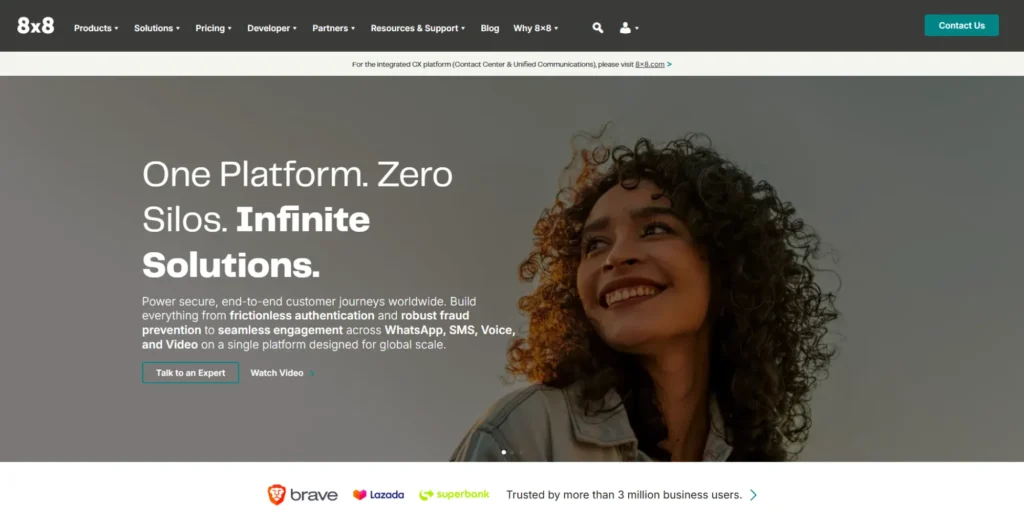Click the Brave logo
Screen dimensions: 1024x524
tap(302, 495)
